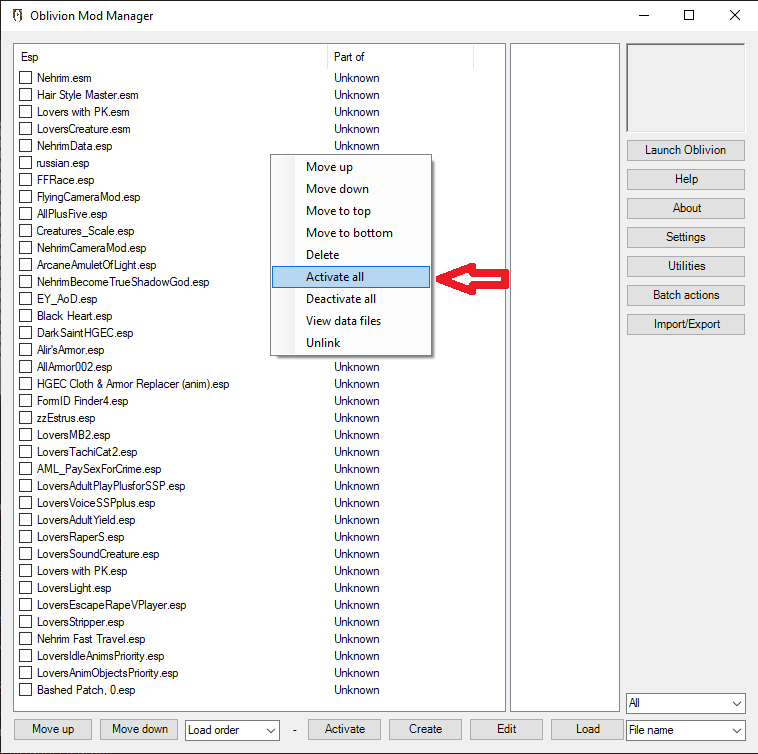Select the LoversMB2.esp list entry
Screen dimensions: 758x754
73,435
